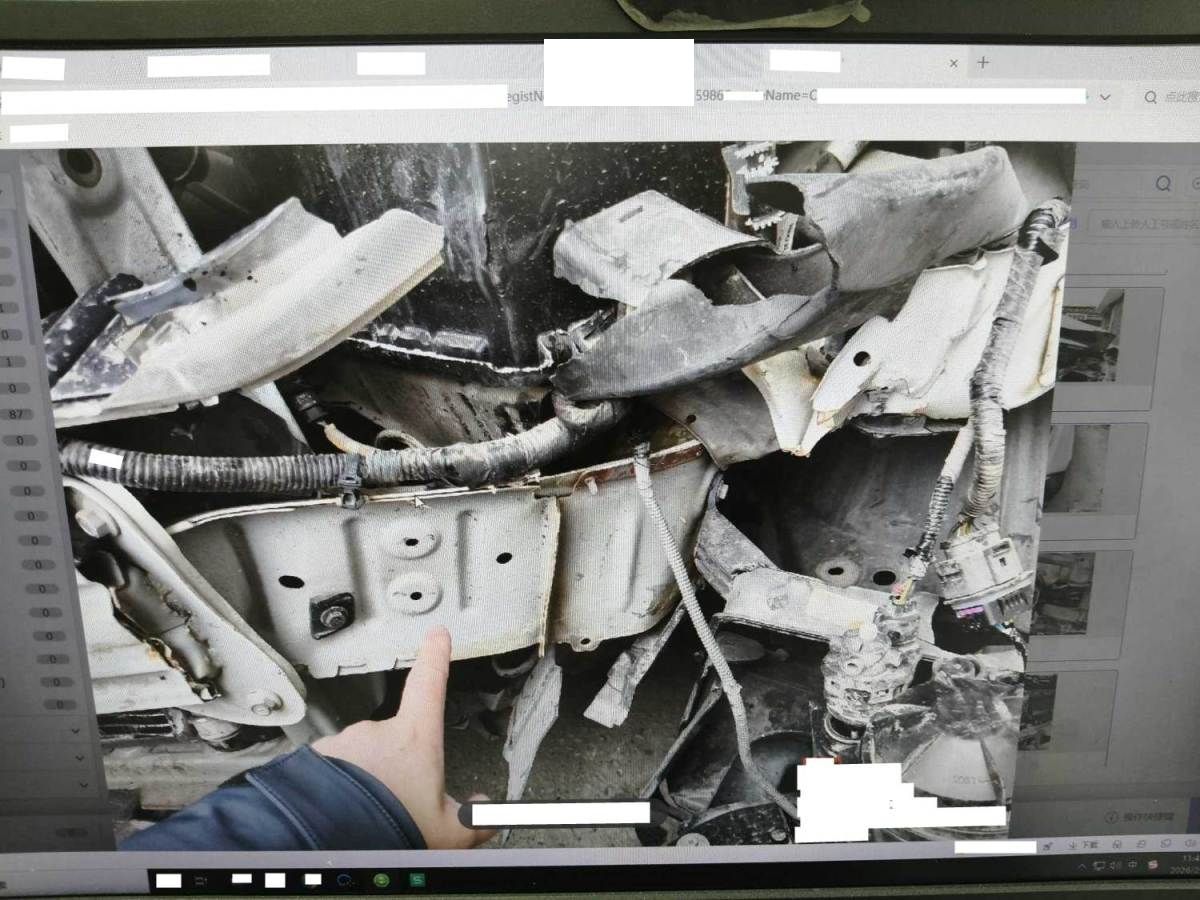The height and width of the screenshot is (900, 1200).
Task: Expand the second chevron in left sidebar
Action: click(x=78, y=757)
